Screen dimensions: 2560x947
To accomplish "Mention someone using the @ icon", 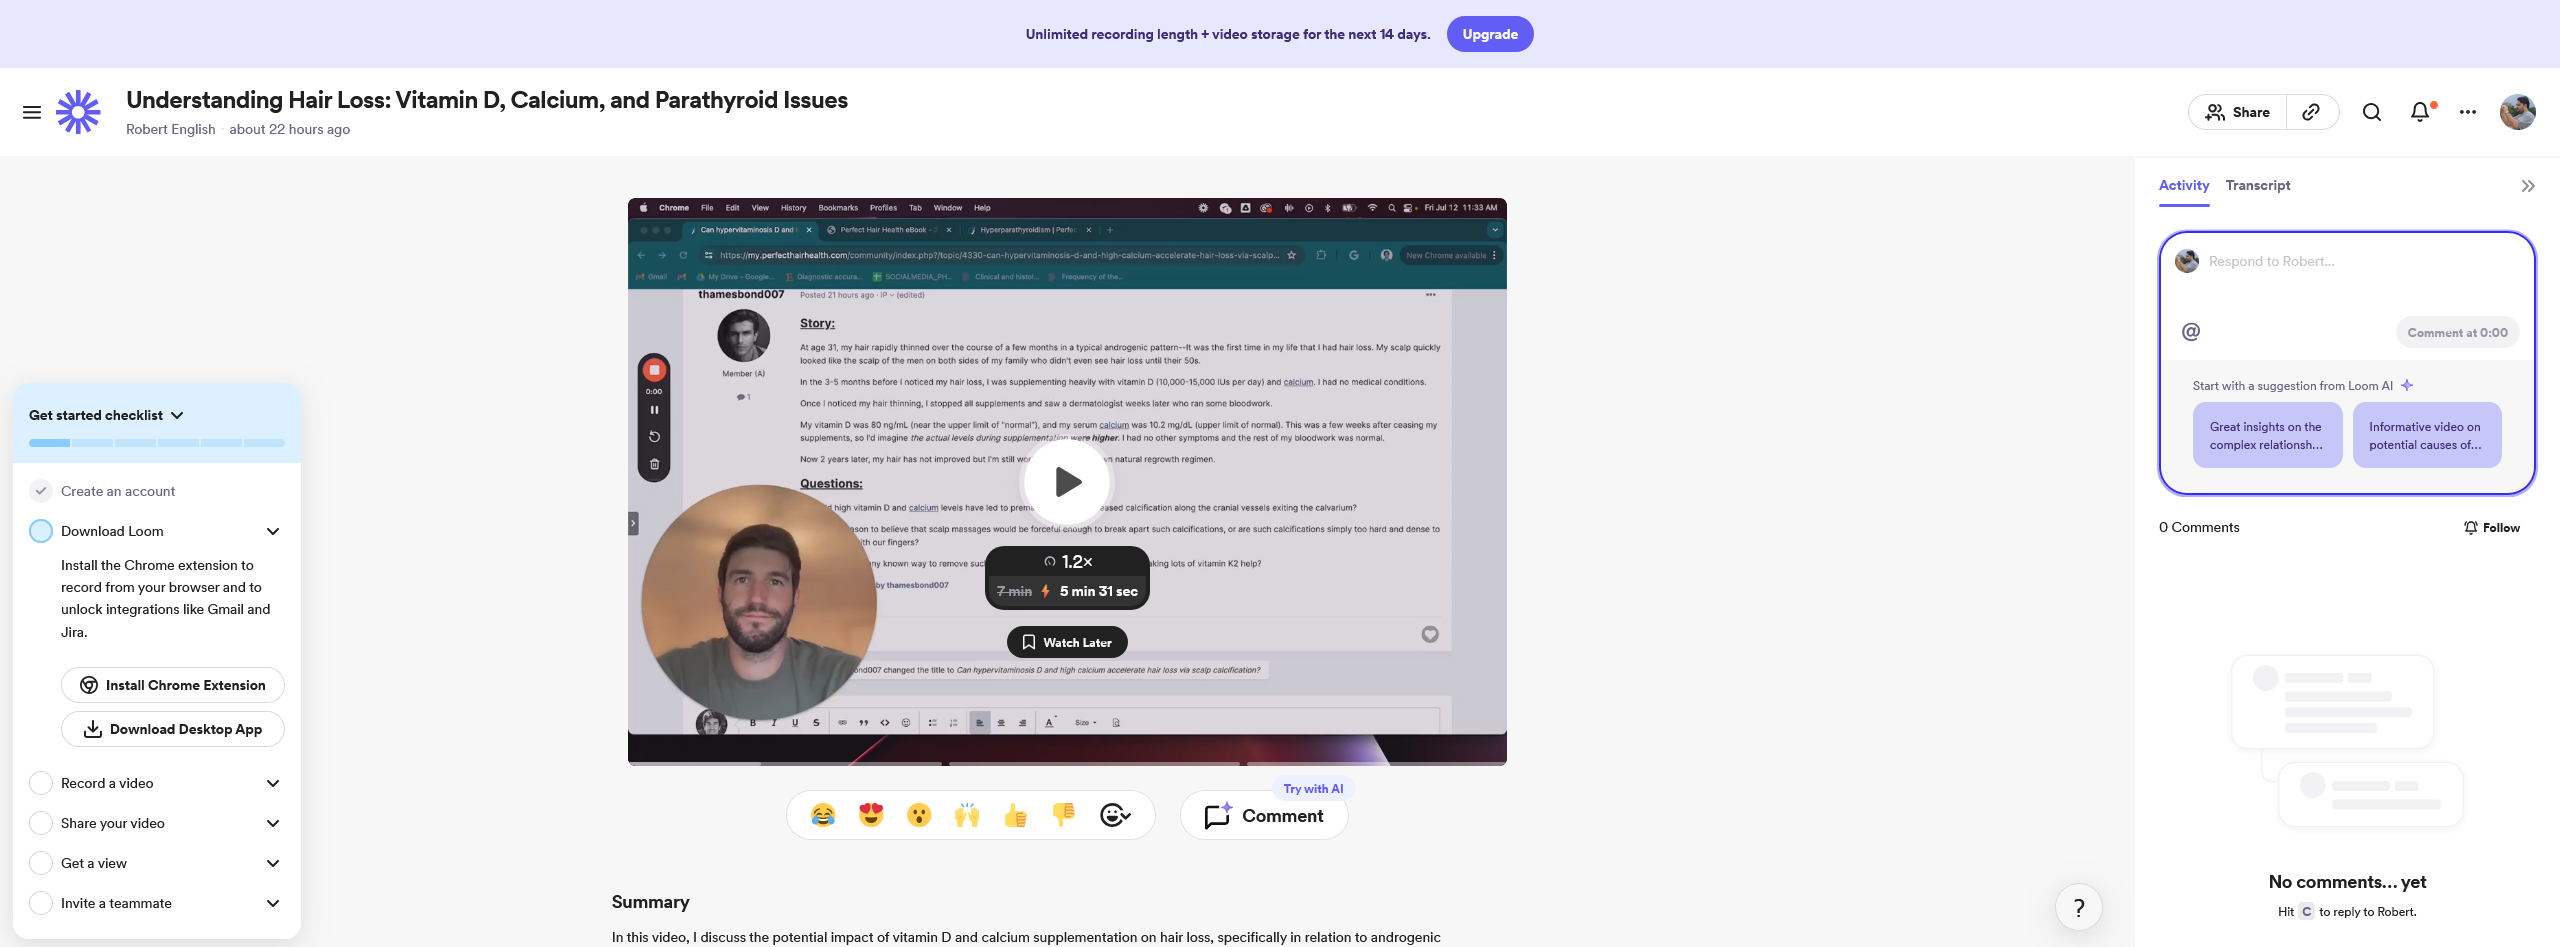I will (2191, 332).
